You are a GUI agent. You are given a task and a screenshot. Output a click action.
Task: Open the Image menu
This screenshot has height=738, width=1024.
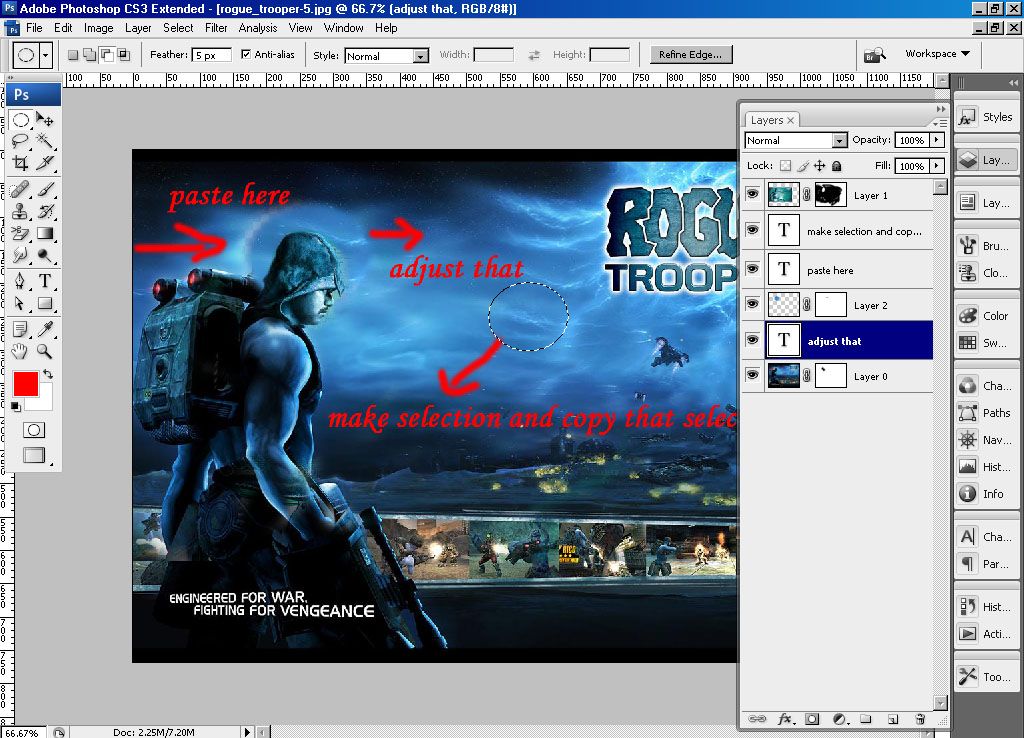tap(99, 28)
